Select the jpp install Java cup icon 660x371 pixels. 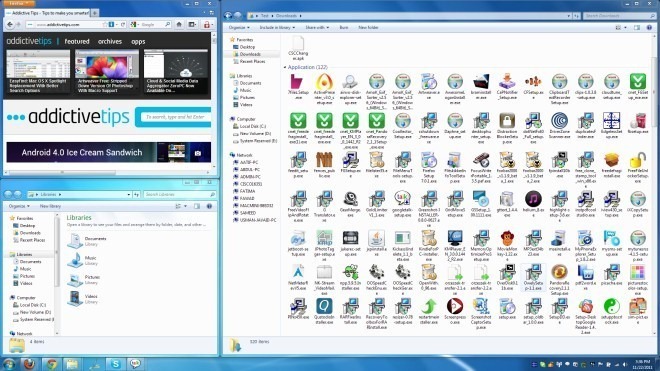point(376,238)
